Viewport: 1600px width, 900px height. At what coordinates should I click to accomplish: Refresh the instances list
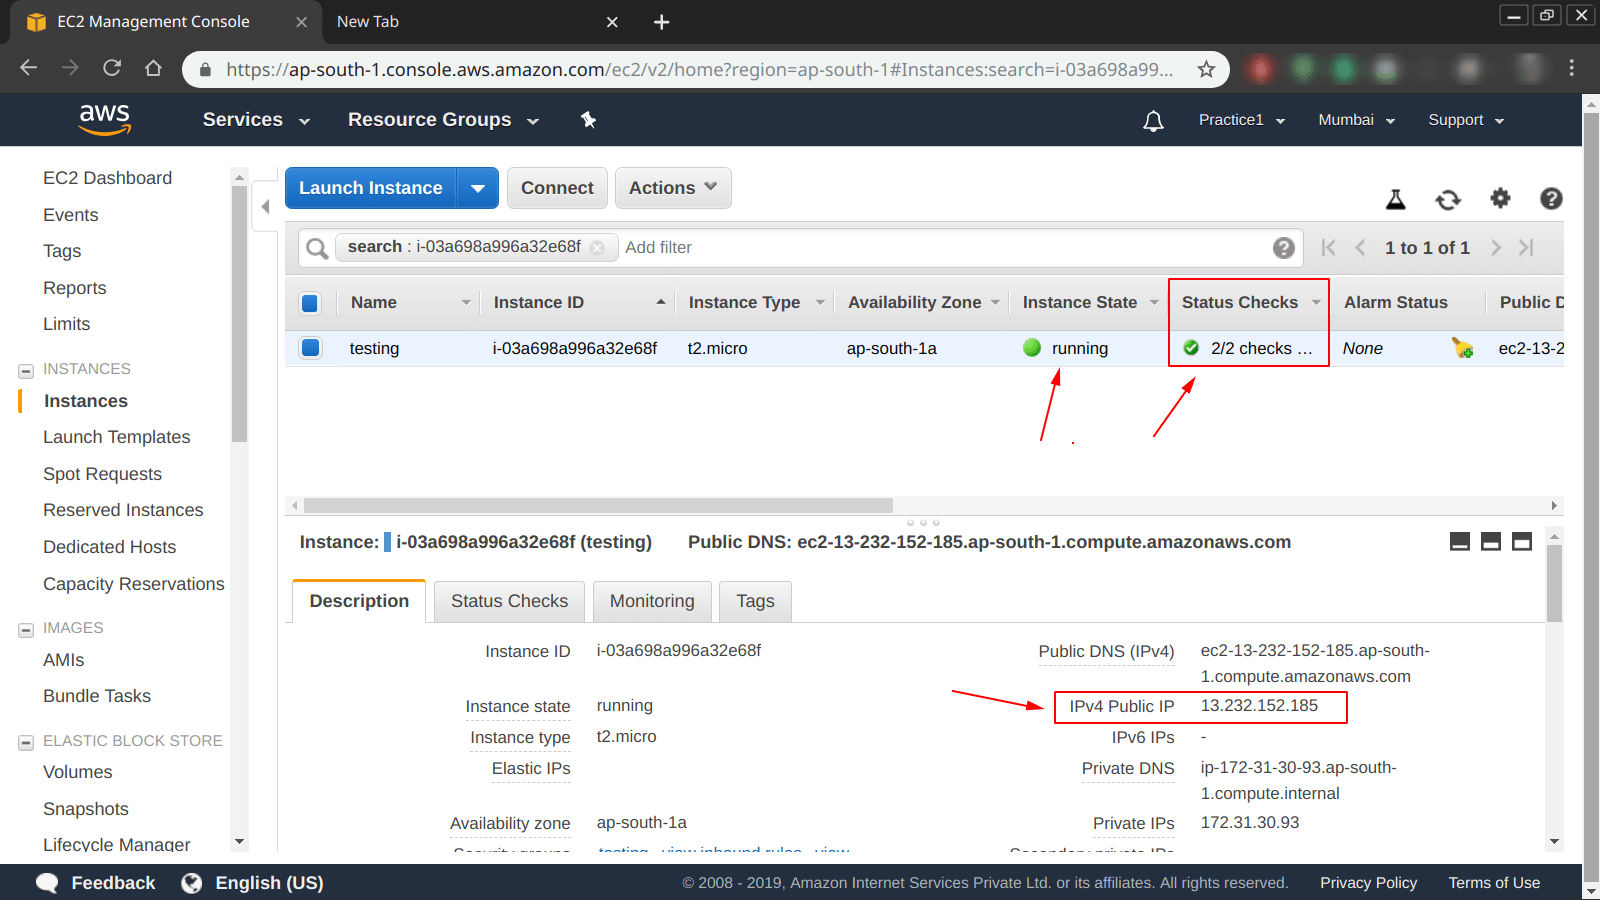click(1448, 199)
